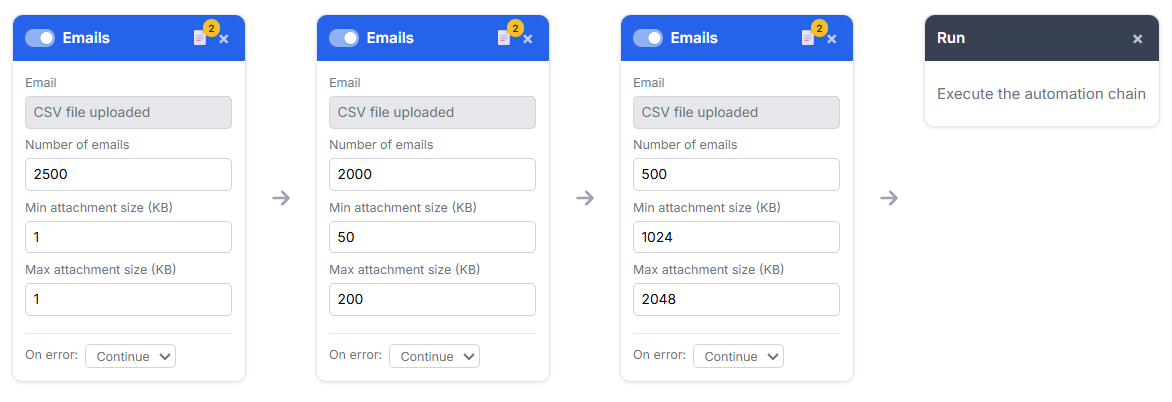Open notes icon on third Emails card
Image resolution: width=1172 pixels, height=402 pixels.
(808, 38)
